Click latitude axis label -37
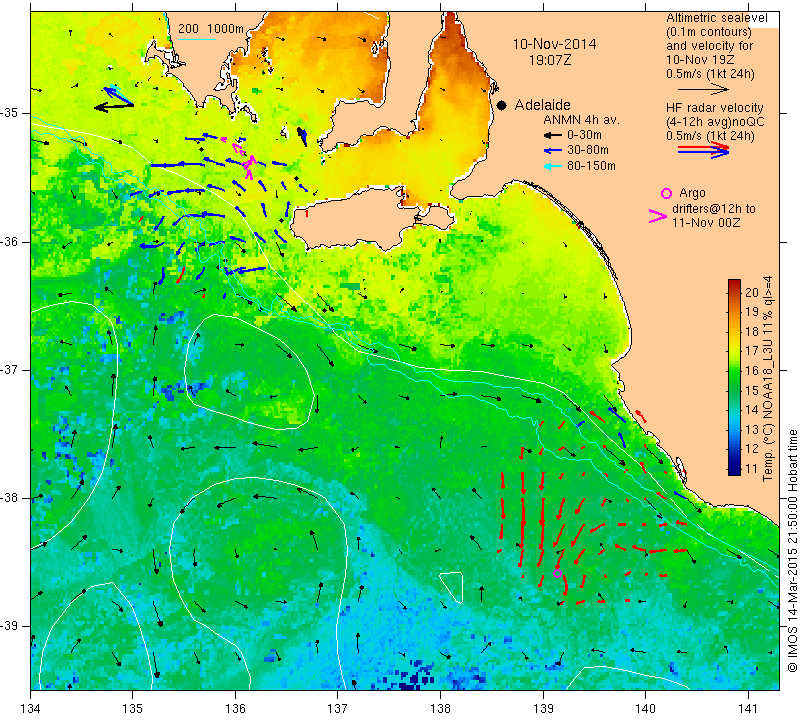Image resolution: width=800 pixels, height=720 pixels. (x=11, y=369)
